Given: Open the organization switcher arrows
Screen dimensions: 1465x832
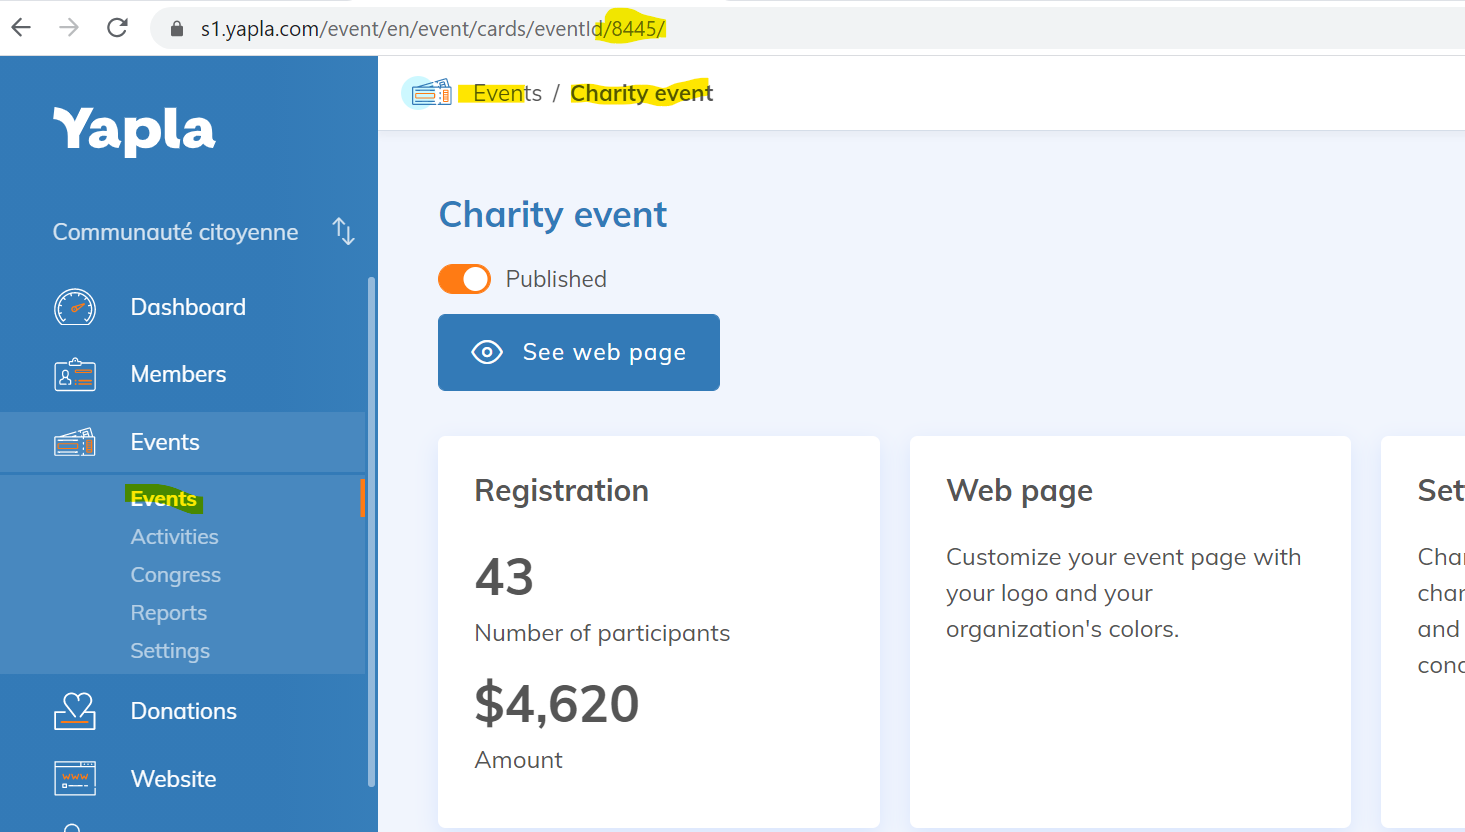Looking at the screenshot, I should (x=343, y=231).
